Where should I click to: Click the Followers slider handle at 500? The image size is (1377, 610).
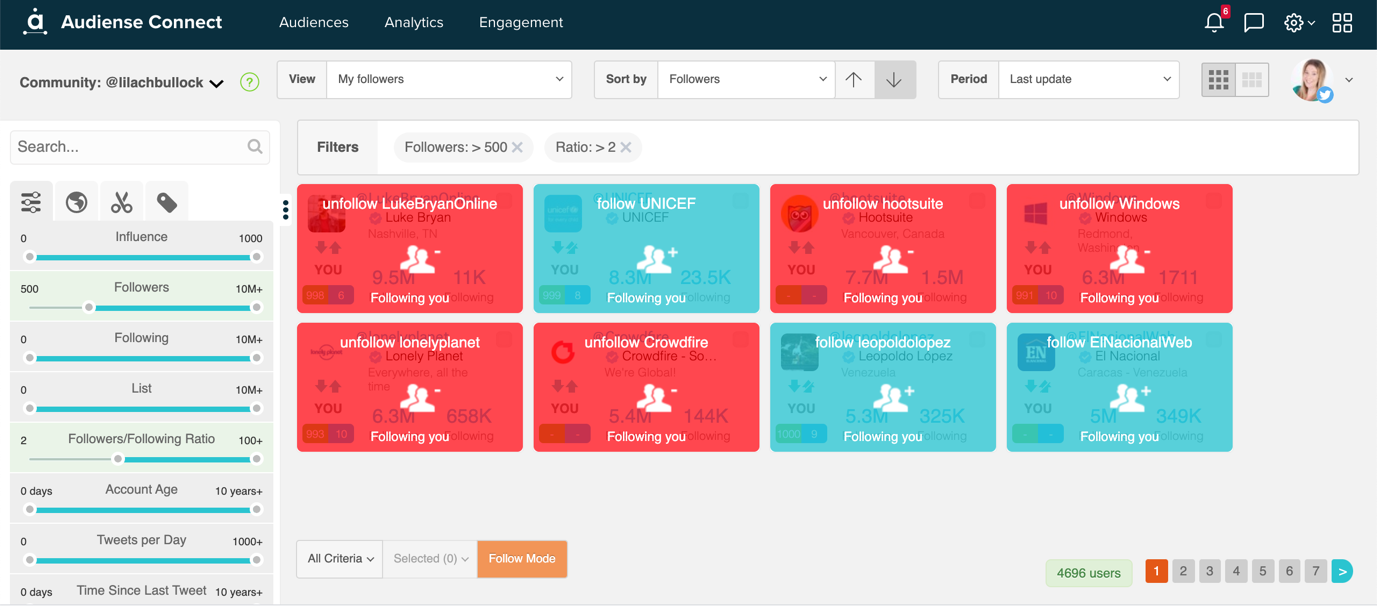(89, 308)
